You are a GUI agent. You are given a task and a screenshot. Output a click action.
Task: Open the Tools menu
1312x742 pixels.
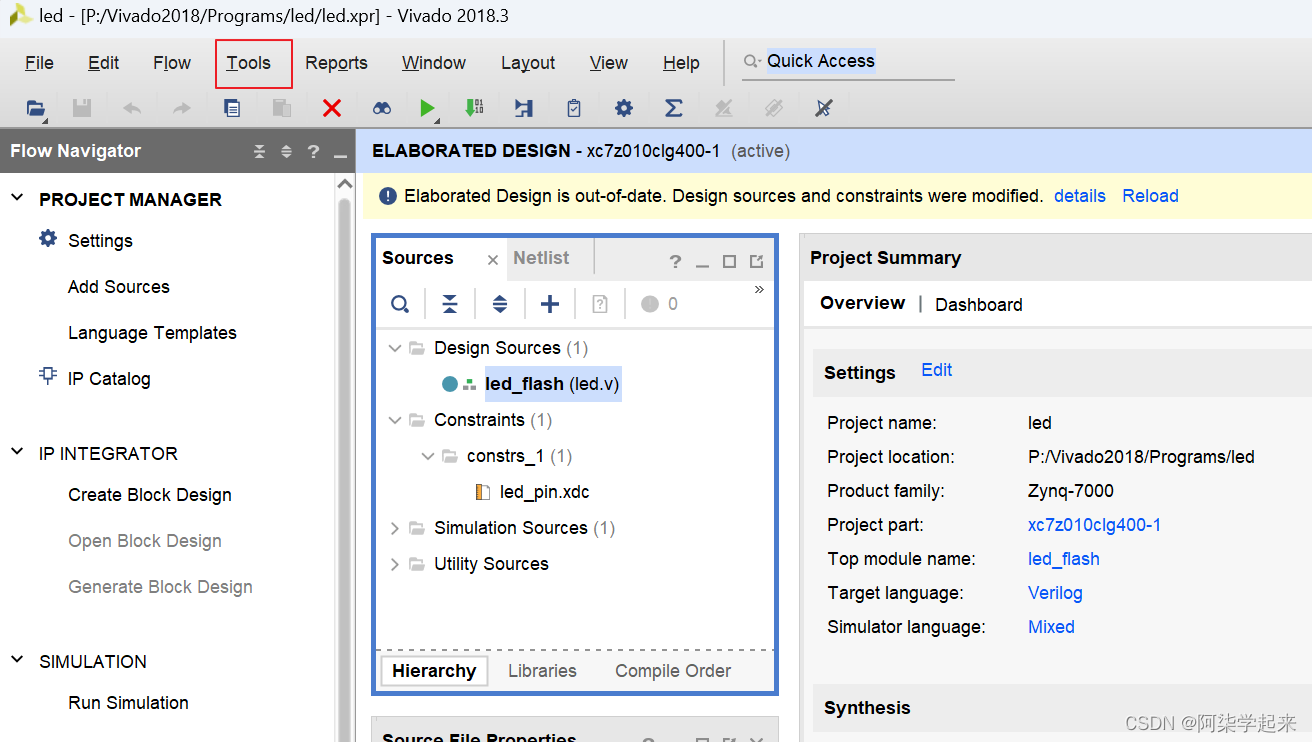pyautogui.click(x=248, y=63)
